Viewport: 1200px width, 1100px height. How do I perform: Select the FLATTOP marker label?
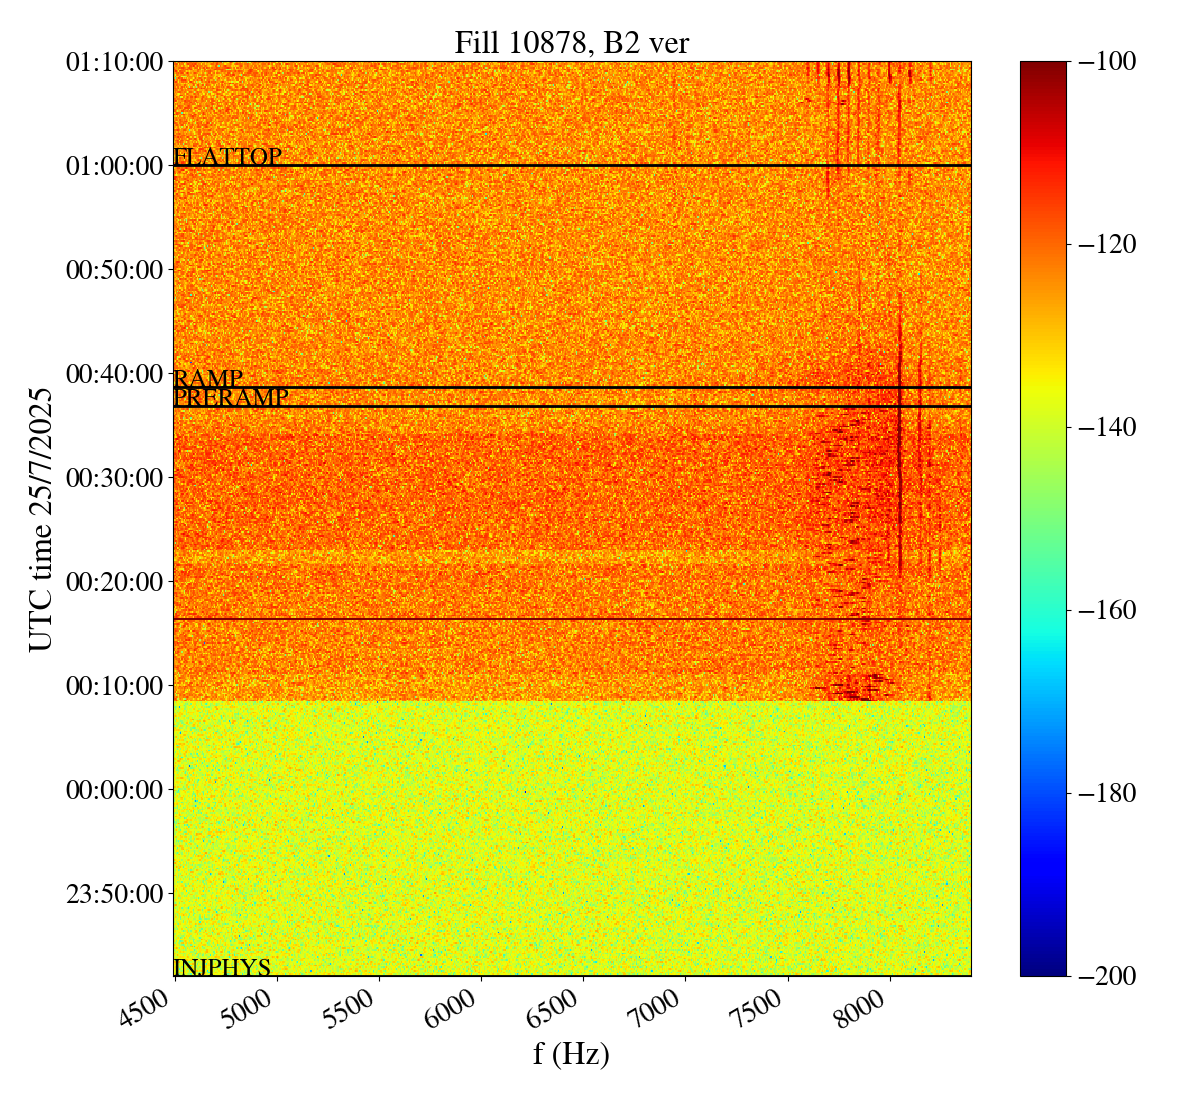(x=227, y=157)
